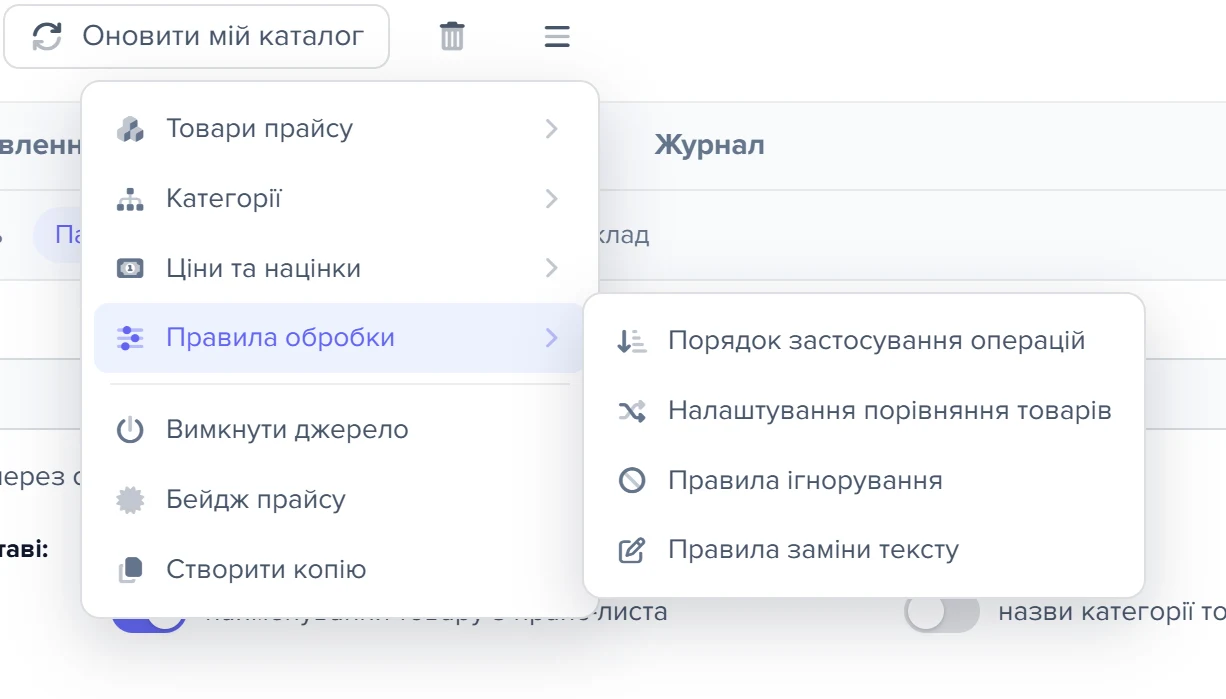Viewport: 1226px width, 699px height.
Task: Click the badge icon beside Бейдж прайсу
Action: [131, 500]
